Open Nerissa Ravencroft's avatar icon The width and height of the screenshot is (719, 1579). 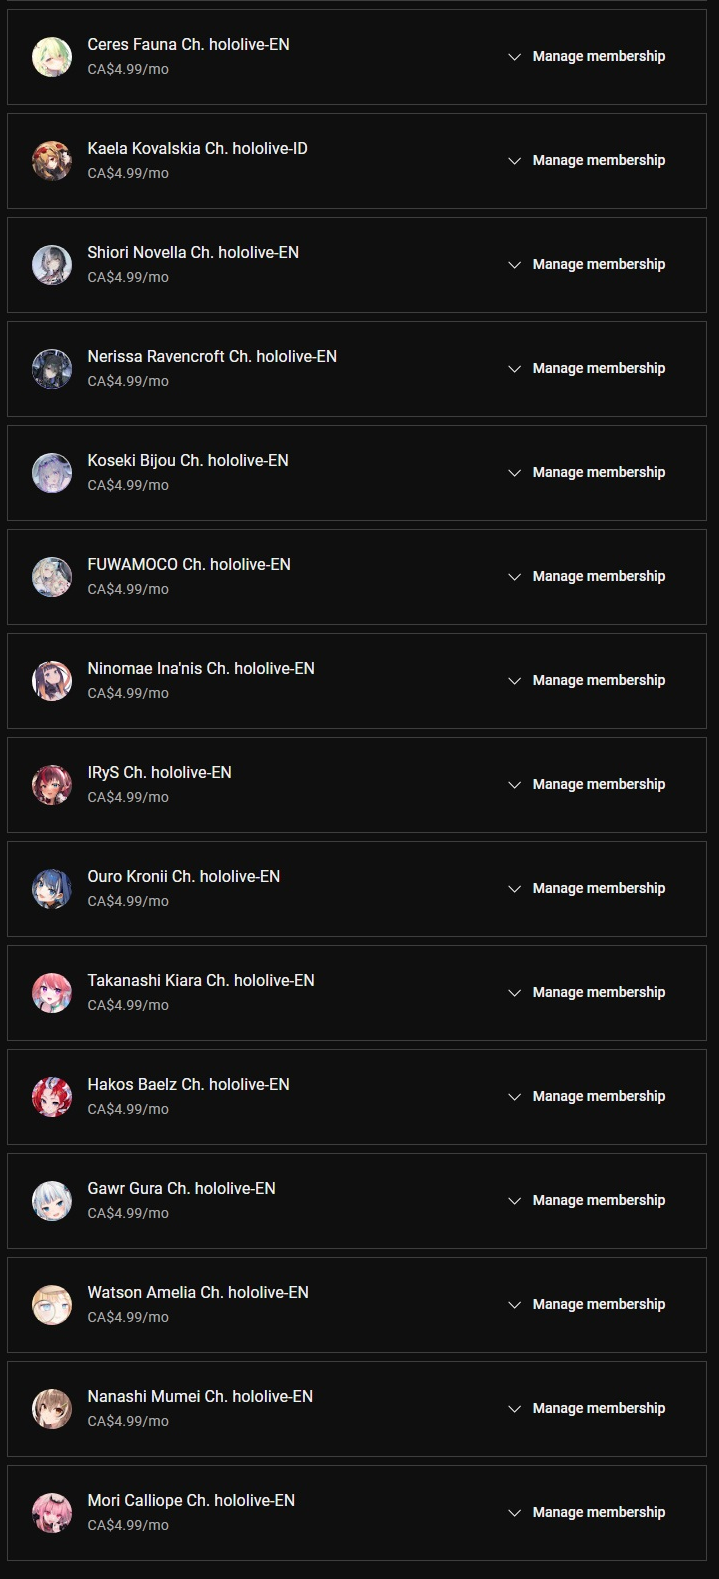coord(52,369)
